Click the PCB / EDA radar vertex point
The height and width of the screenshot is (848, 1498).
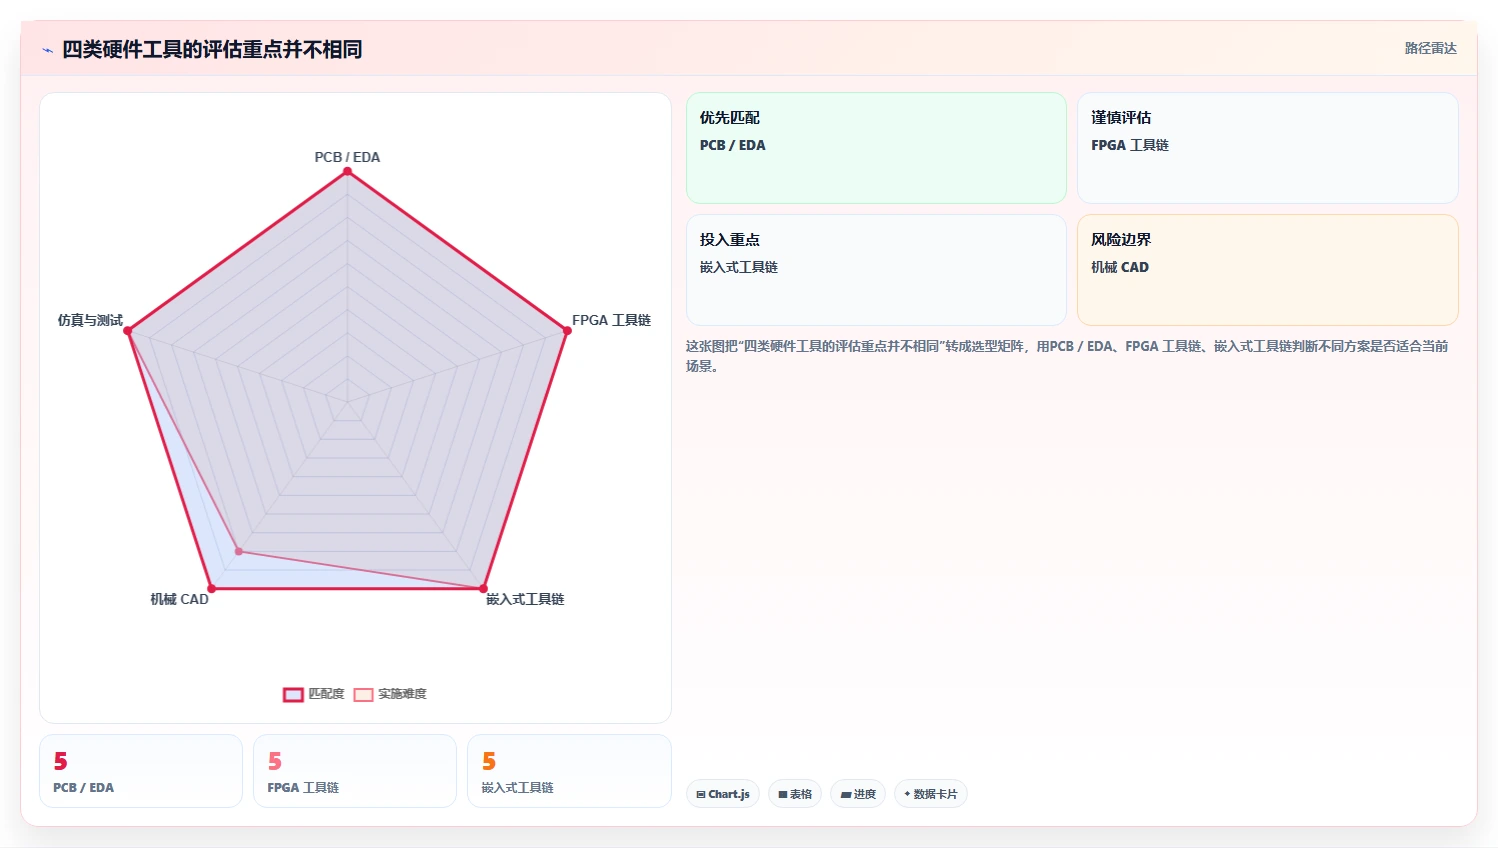[348, 171]
